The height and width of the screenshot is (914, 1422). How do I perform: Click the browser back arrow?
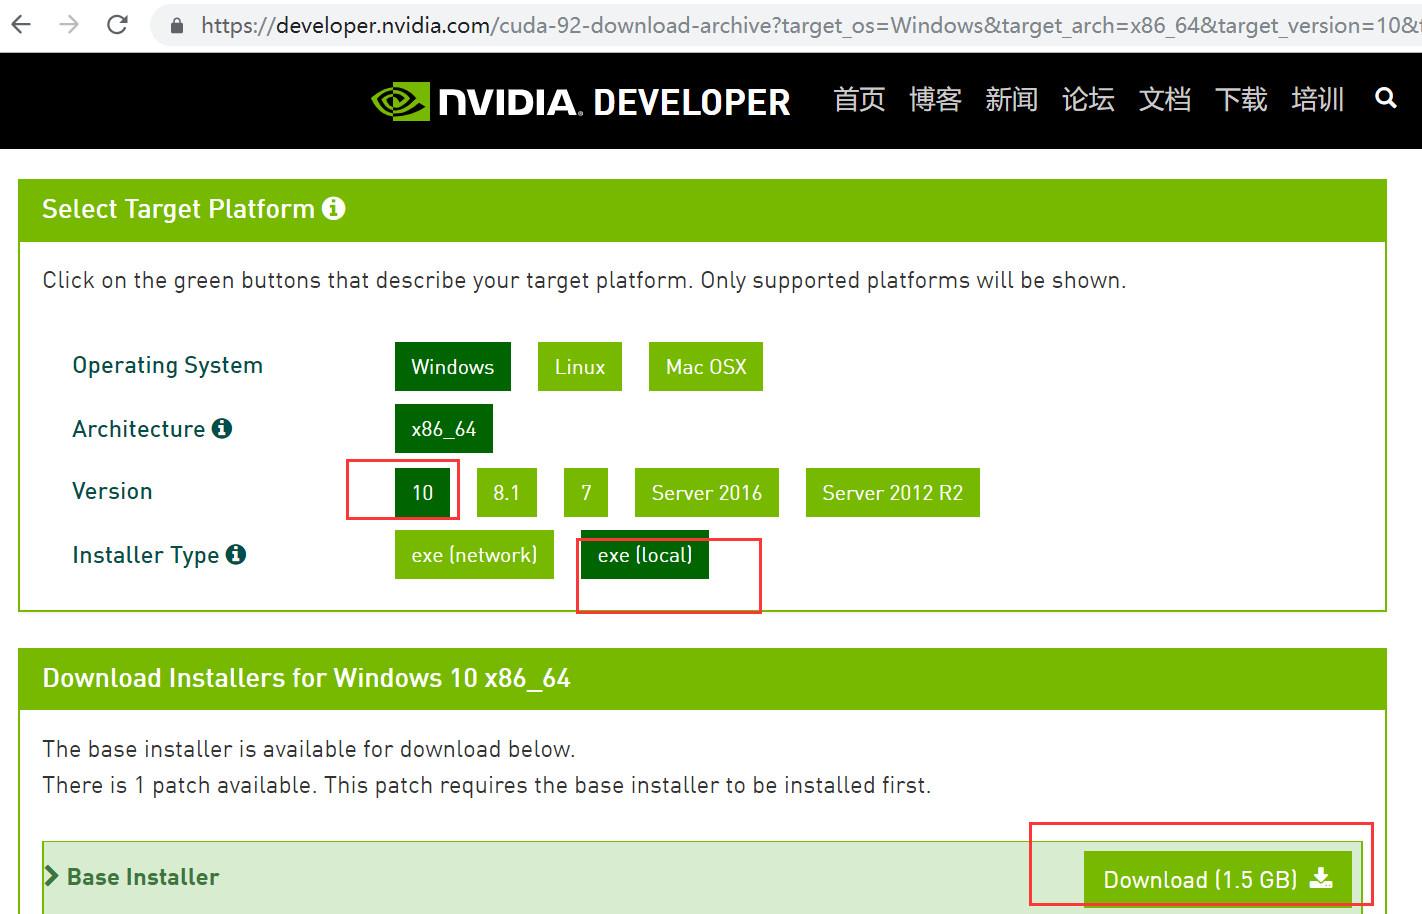pos(21,24)
